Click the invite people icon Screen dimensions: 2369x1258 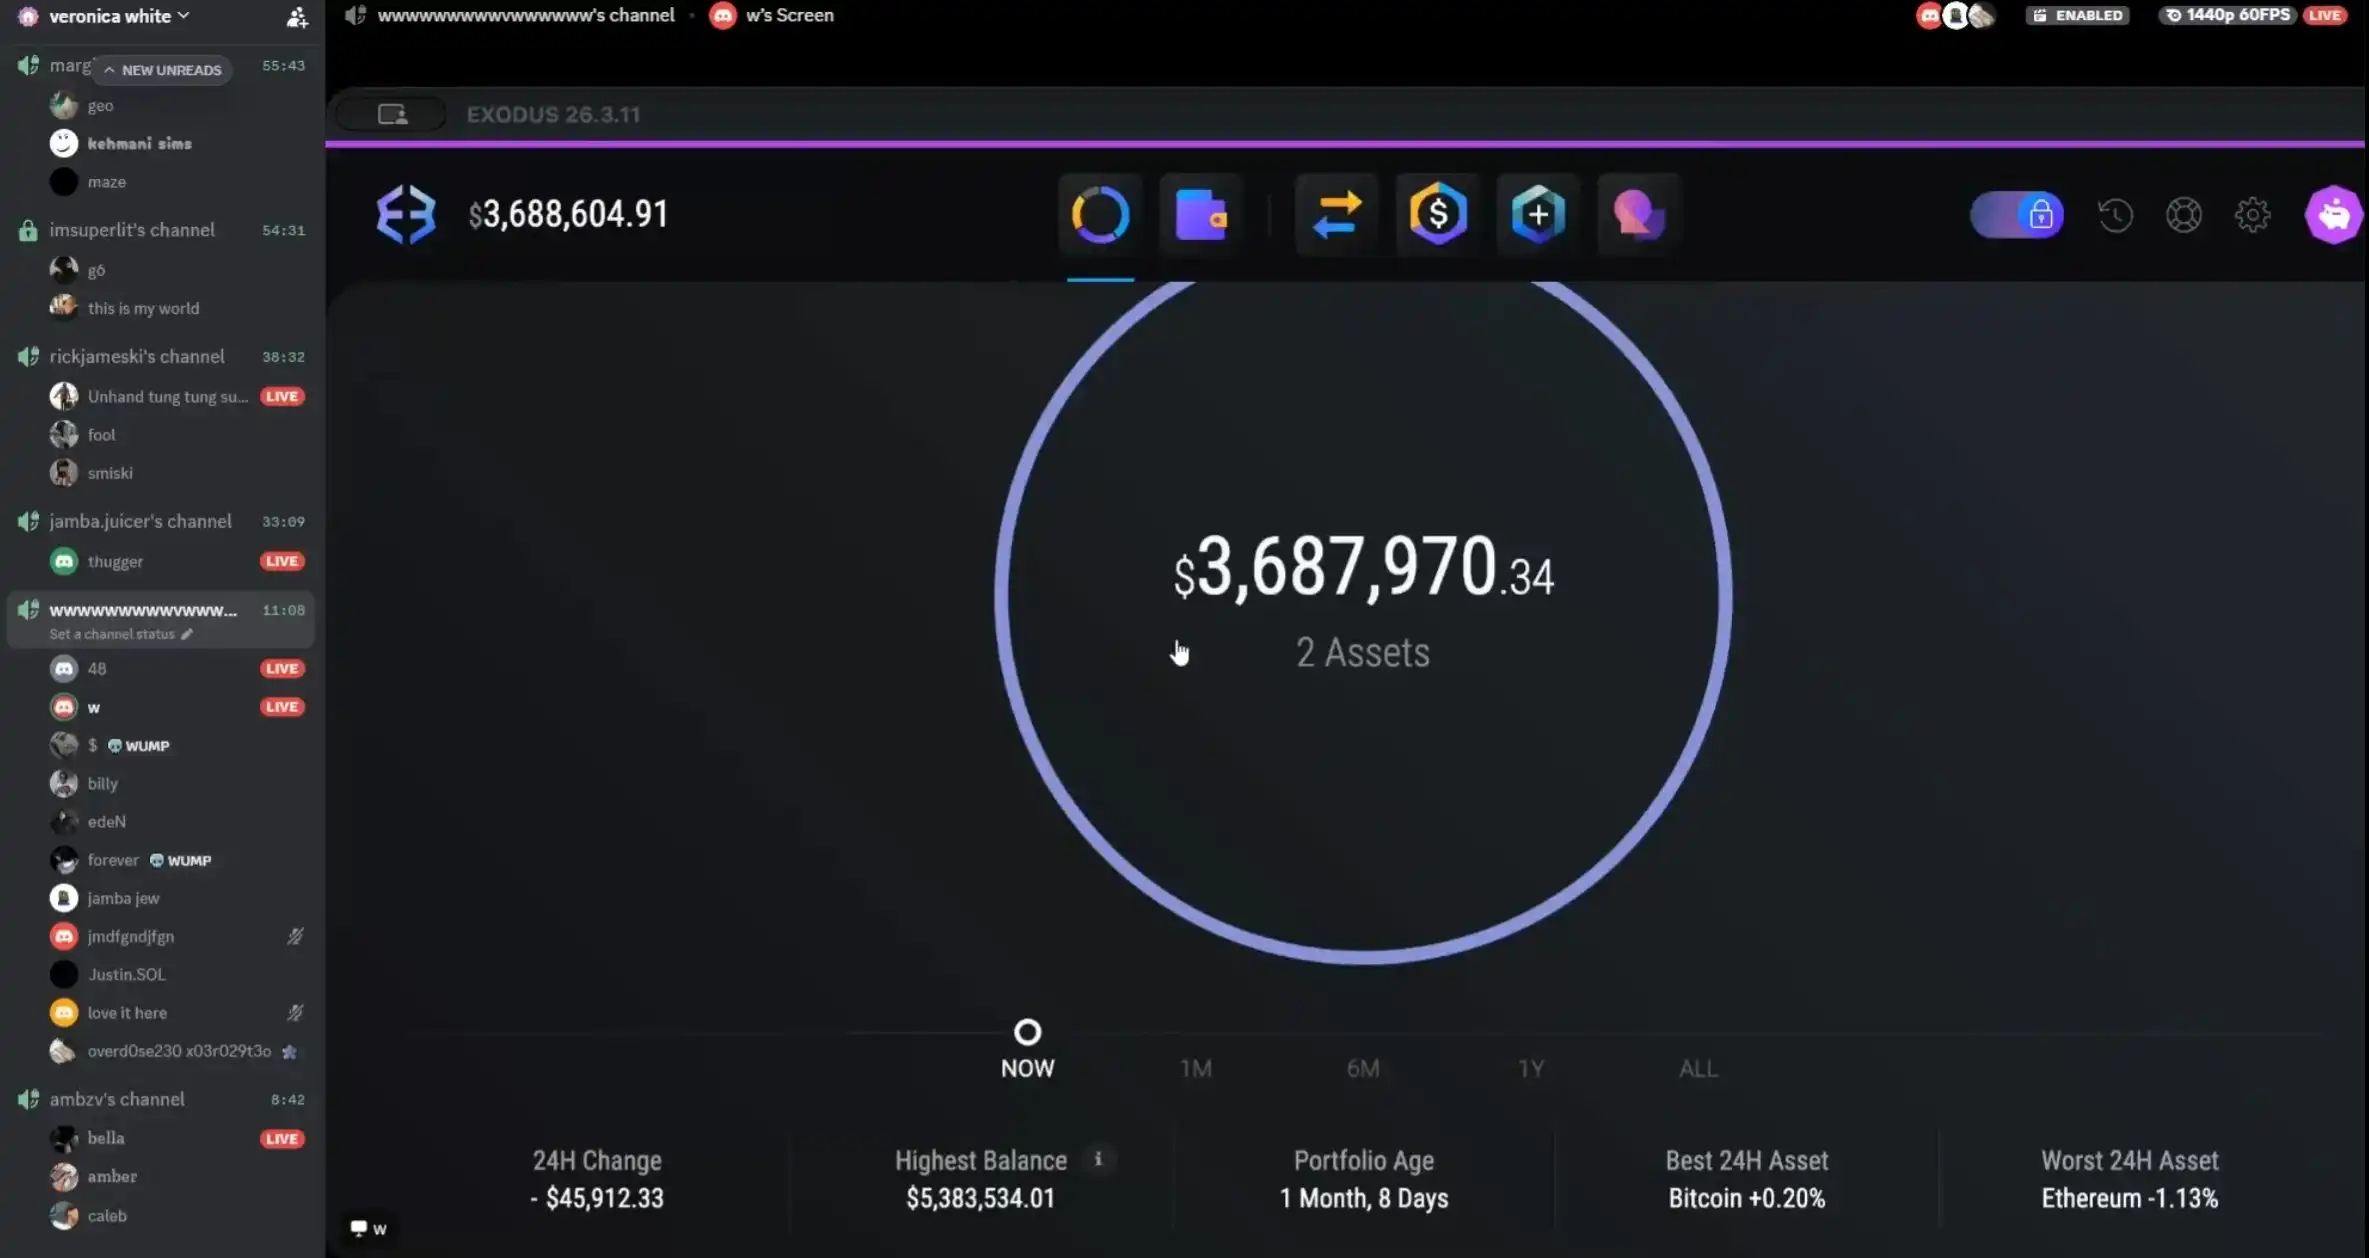click(x=297, y=16)
